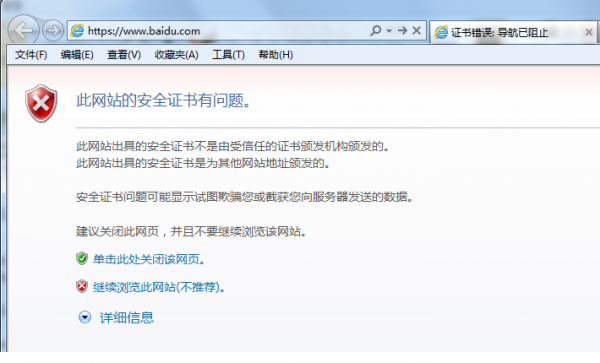This screenshot has height=363, width=600.
Task: Click the search magnifier in address bar
Action: (376, 30)
